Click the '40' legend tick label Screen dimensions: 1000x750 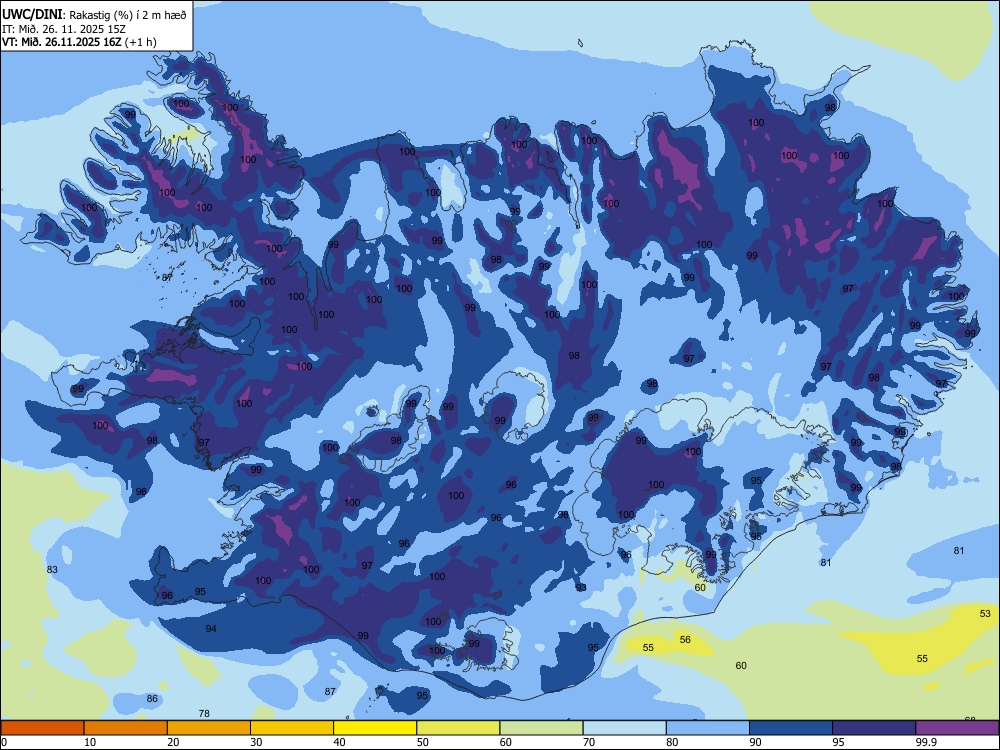339,742
